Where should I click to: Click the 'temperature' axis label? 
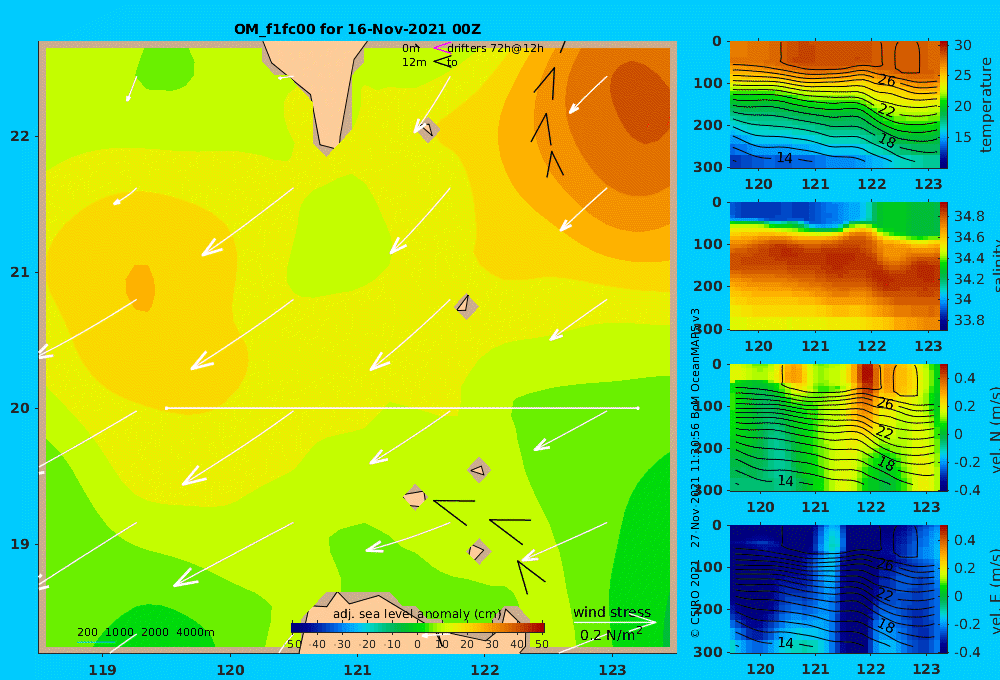(986, 105)
